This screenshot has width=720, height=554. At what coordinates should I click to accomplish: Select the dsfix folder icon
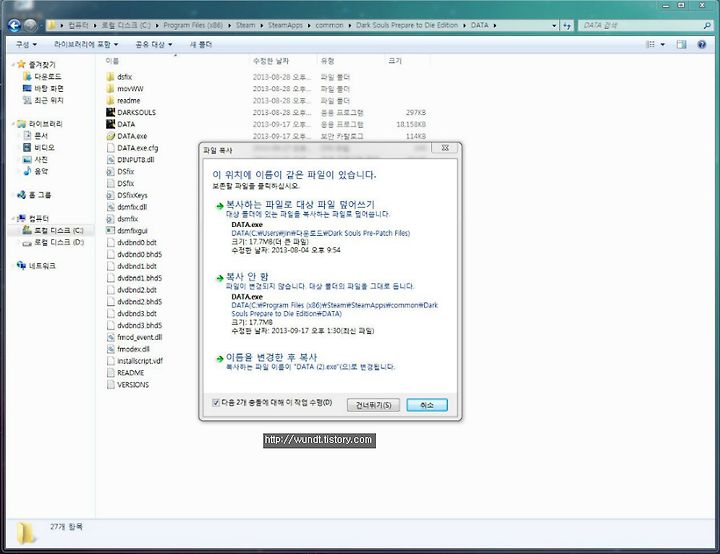coord(110,77)
